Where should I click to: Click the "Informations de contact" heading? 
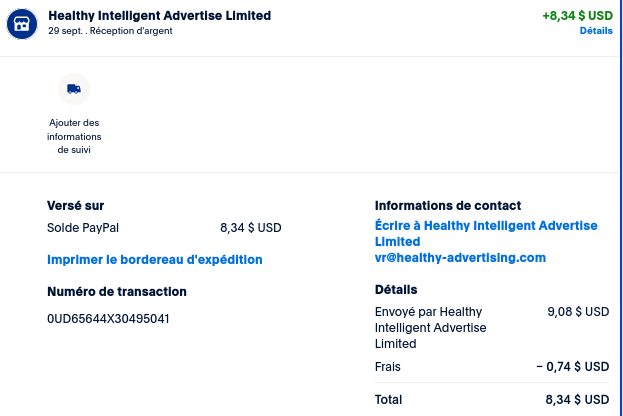pos(448,206)
